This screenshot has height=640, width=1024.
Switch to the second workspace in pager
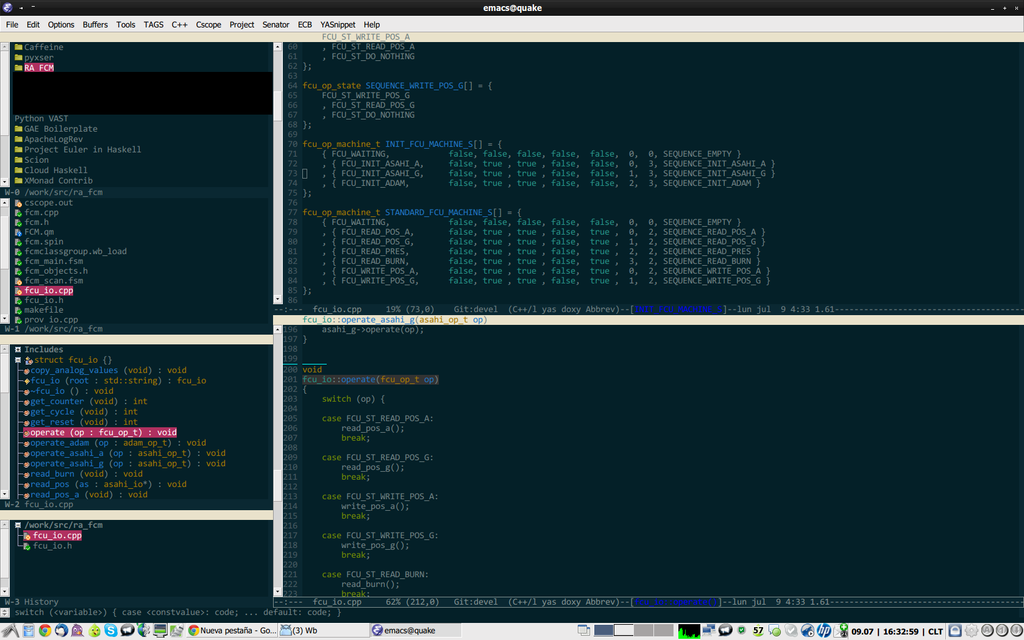tap(624, 630)
